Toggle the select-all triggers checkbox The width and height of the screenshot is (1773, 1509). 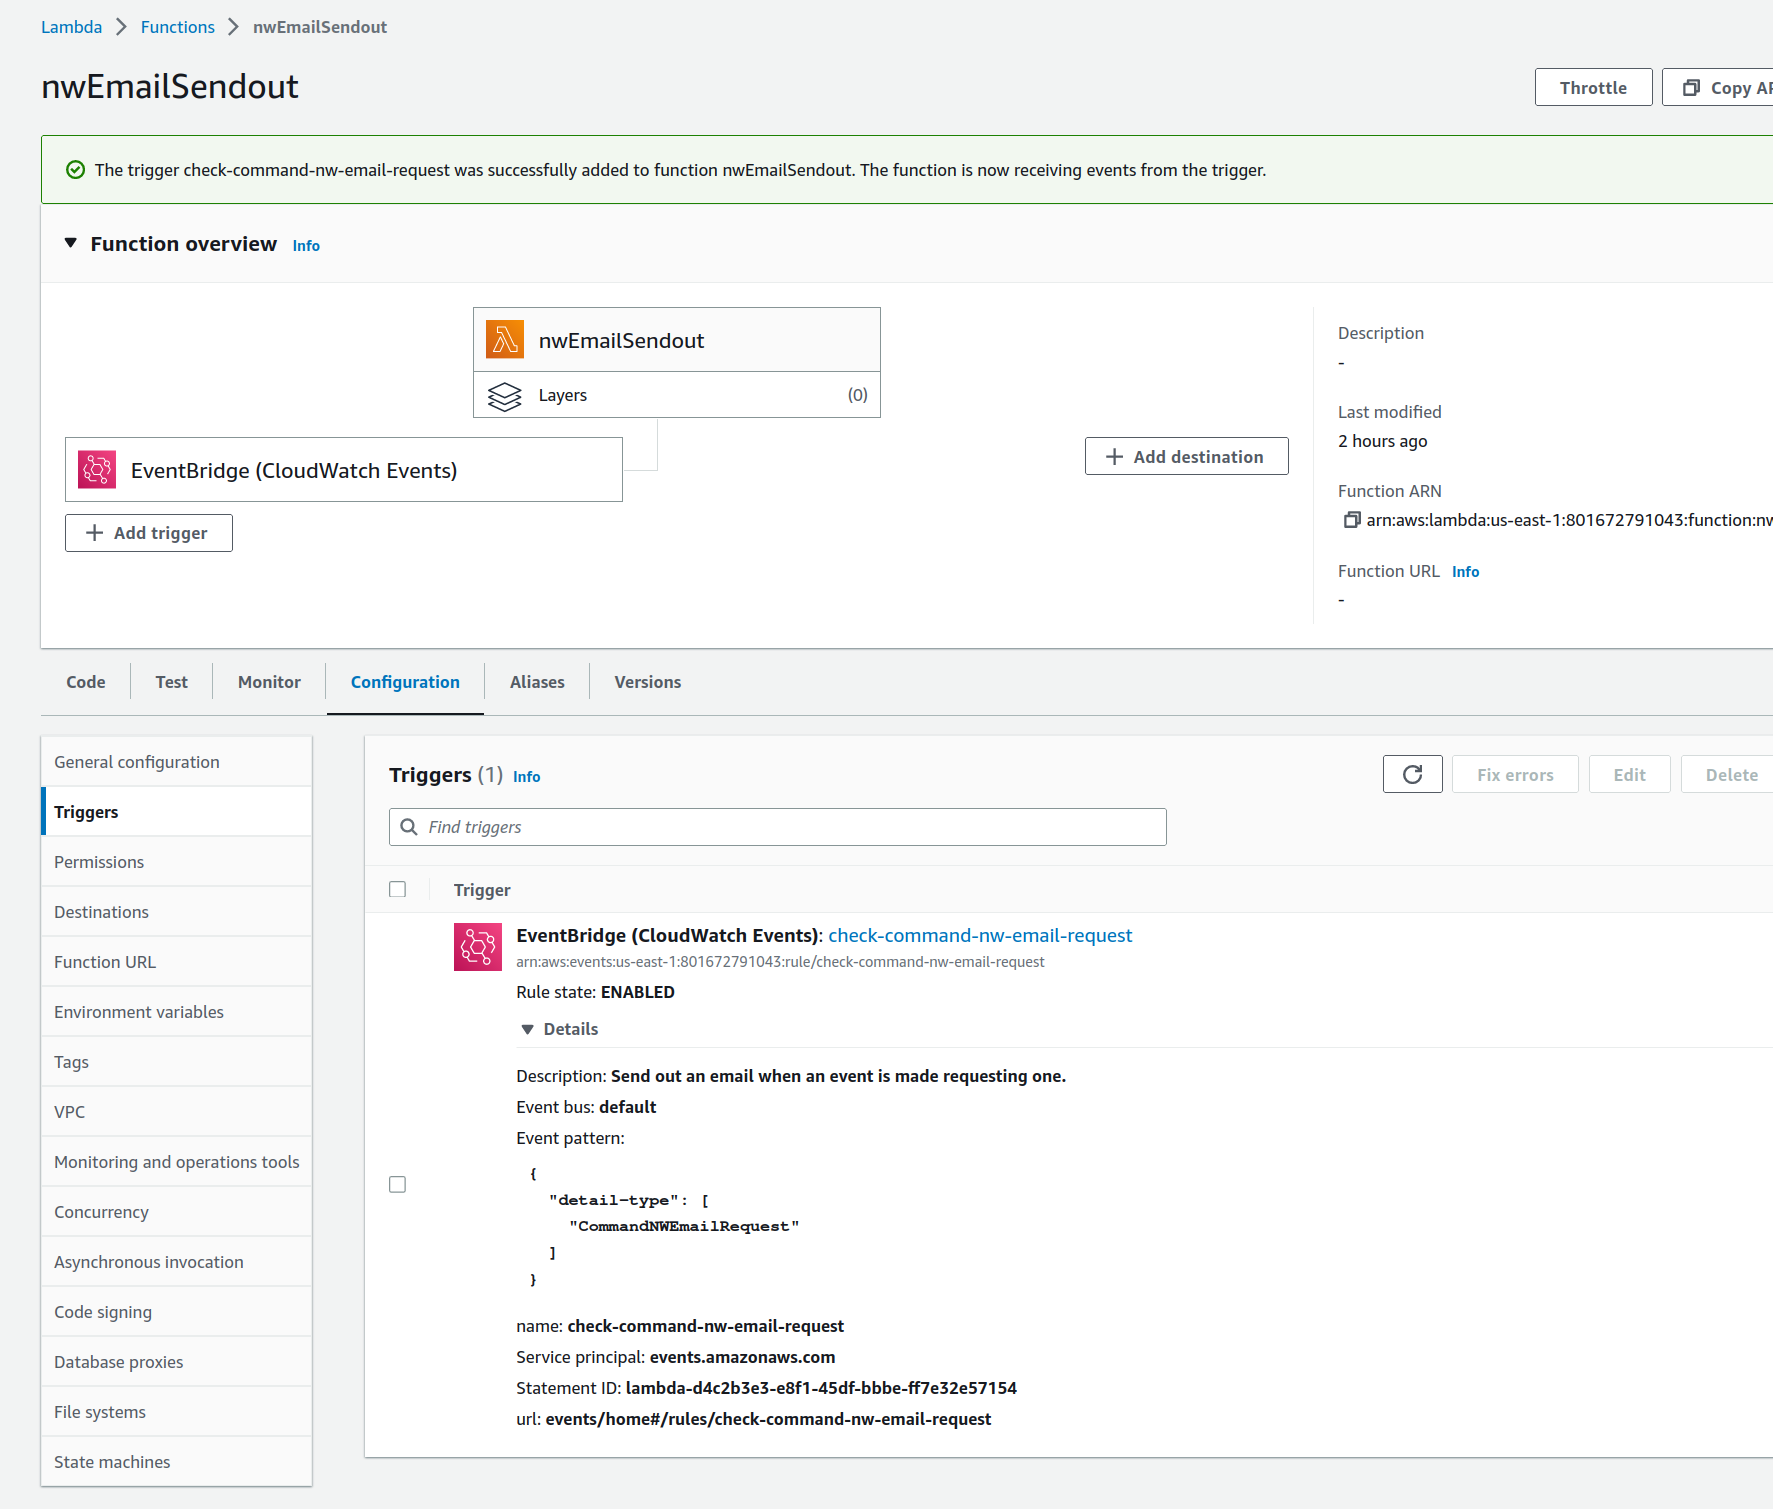(x=398, y=889)
